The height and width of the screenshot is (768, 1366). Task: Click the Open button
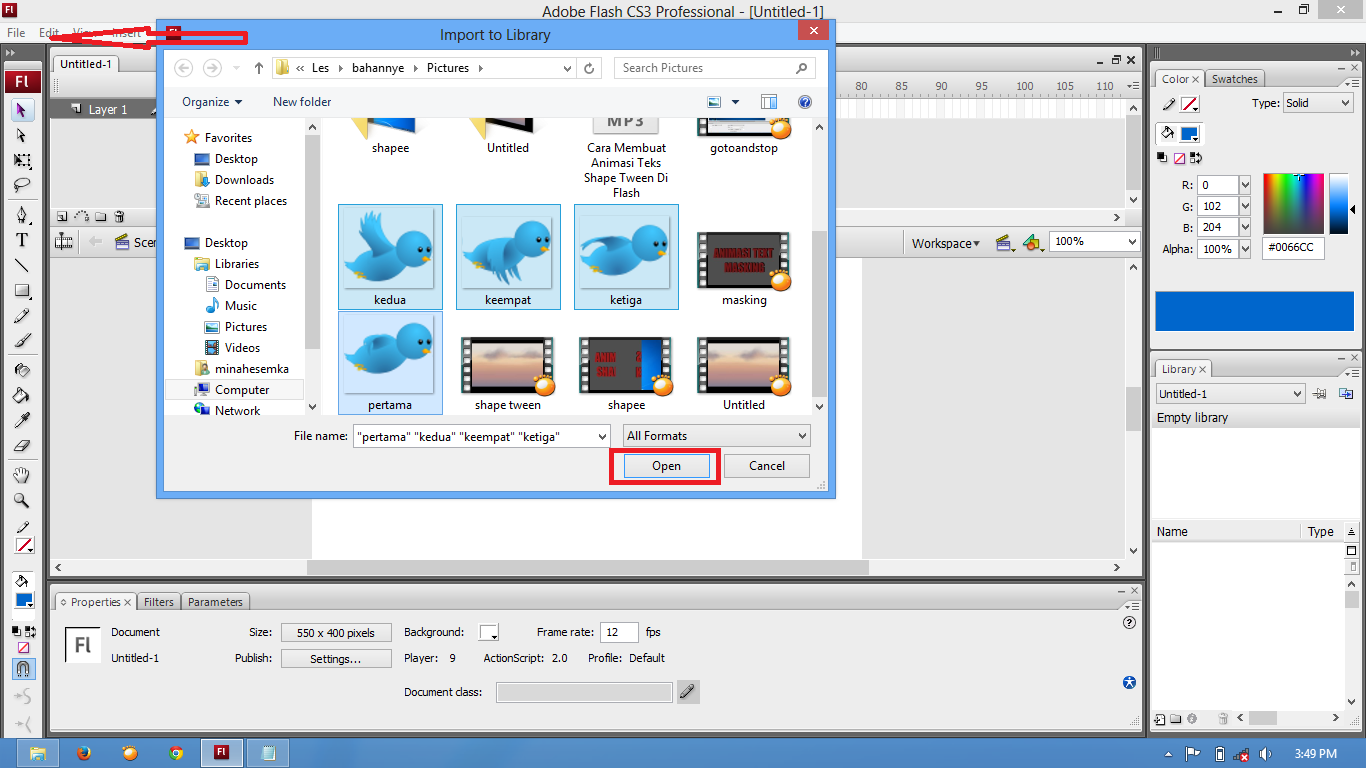pos(666,466)
